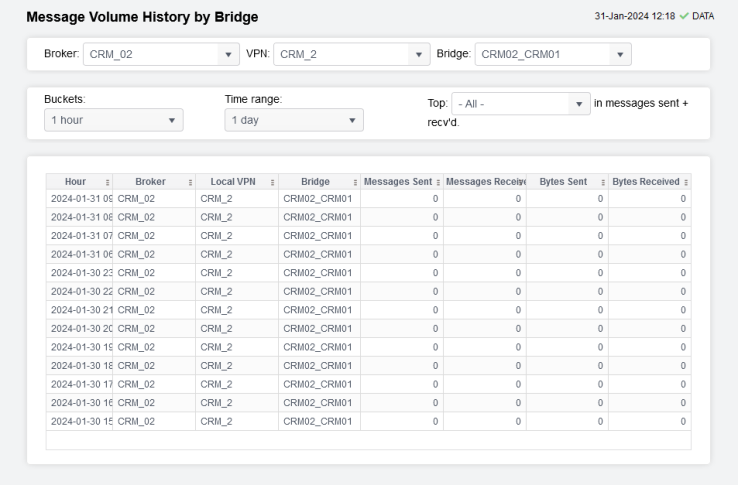Open the Bridge dropdown showing CRM02_CRM01

(x=553, y=54)
